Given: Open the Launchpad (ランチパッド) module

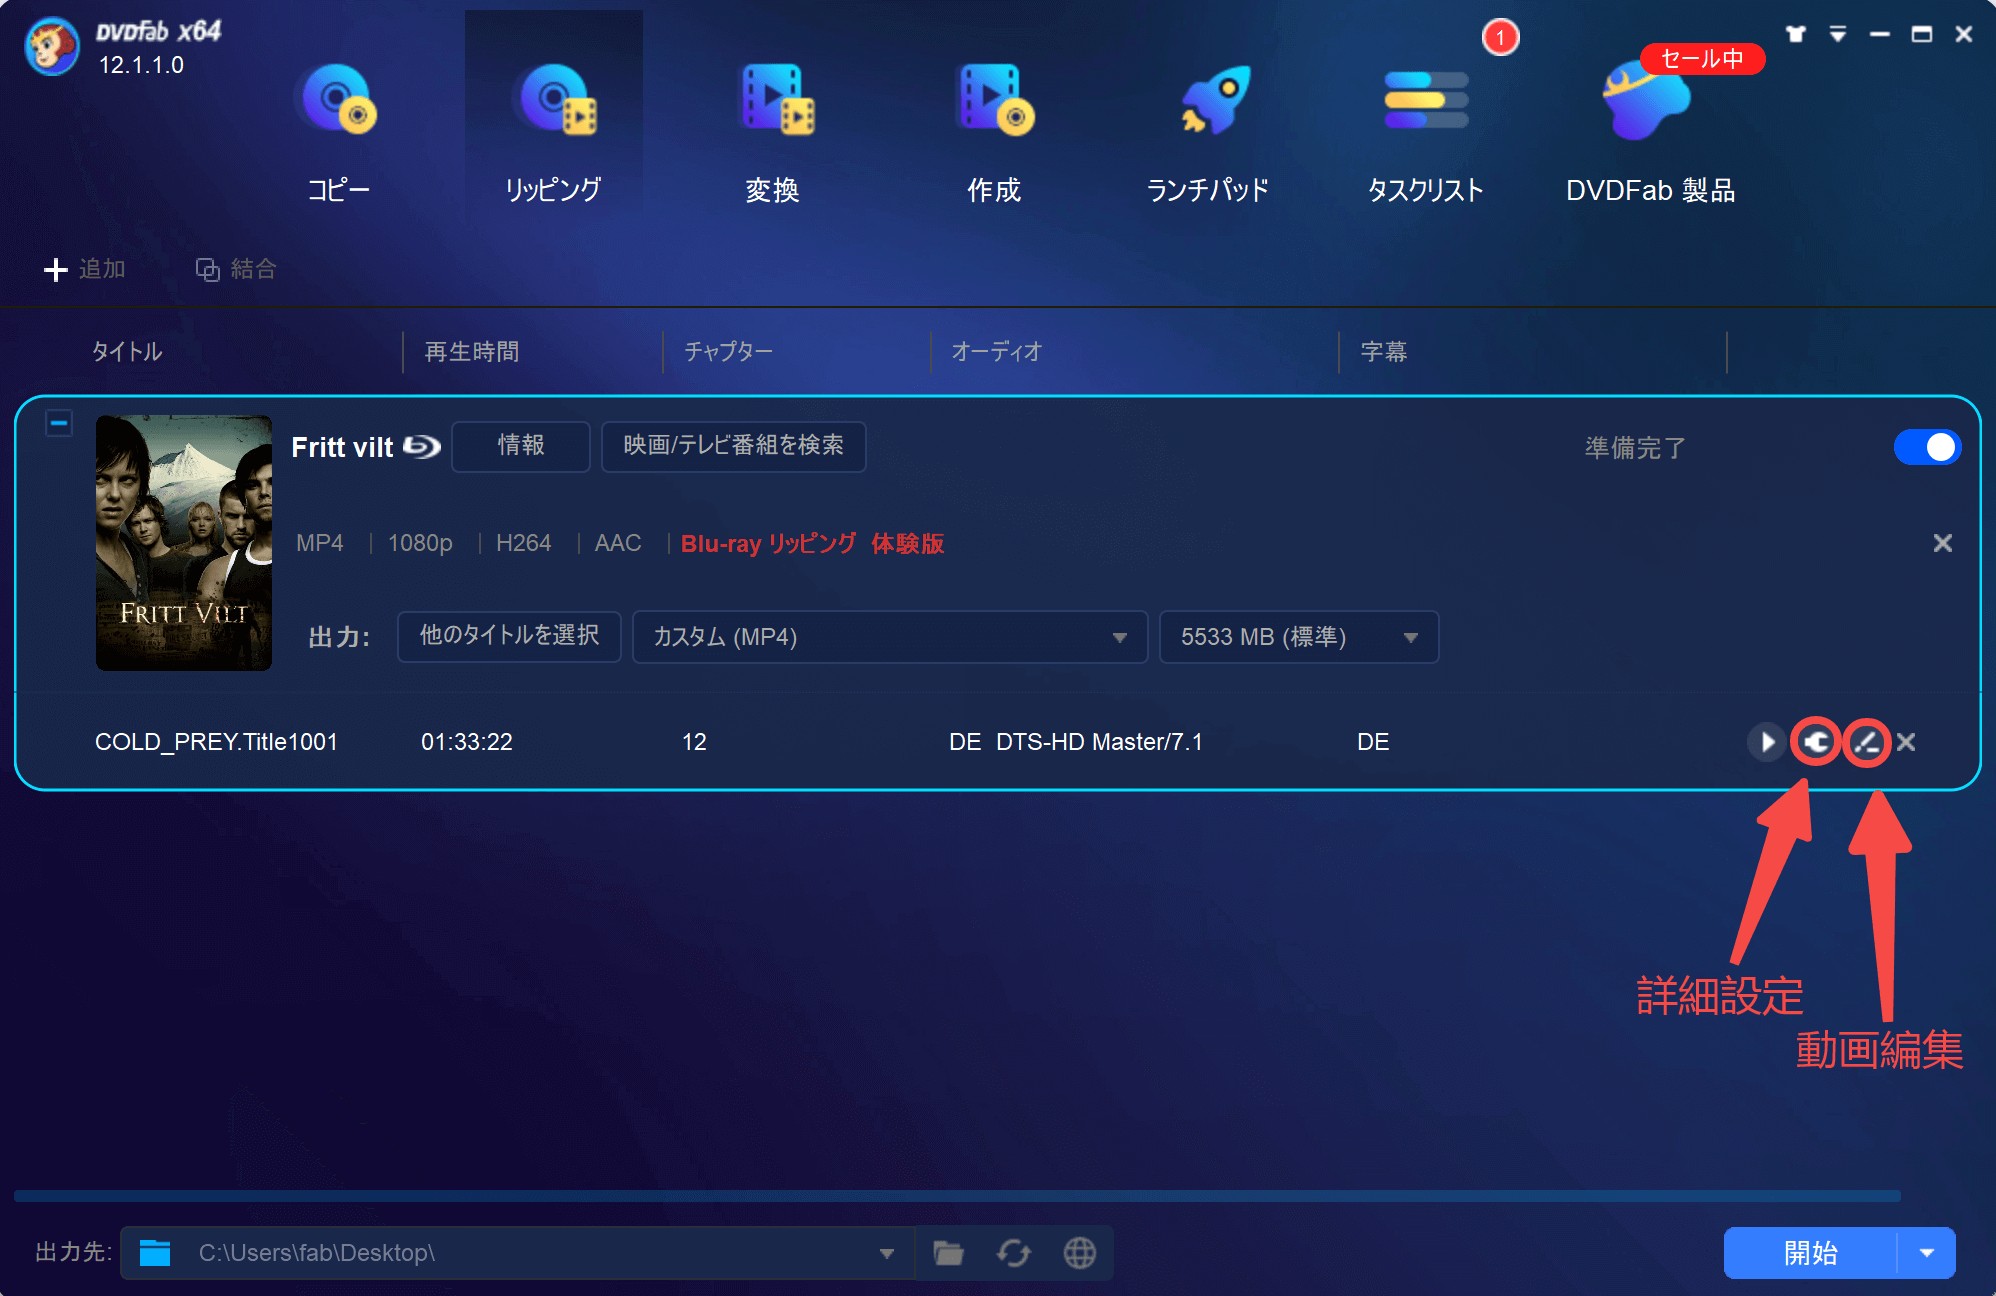Looking at the screenshot, I should [x=1208, y=132].
